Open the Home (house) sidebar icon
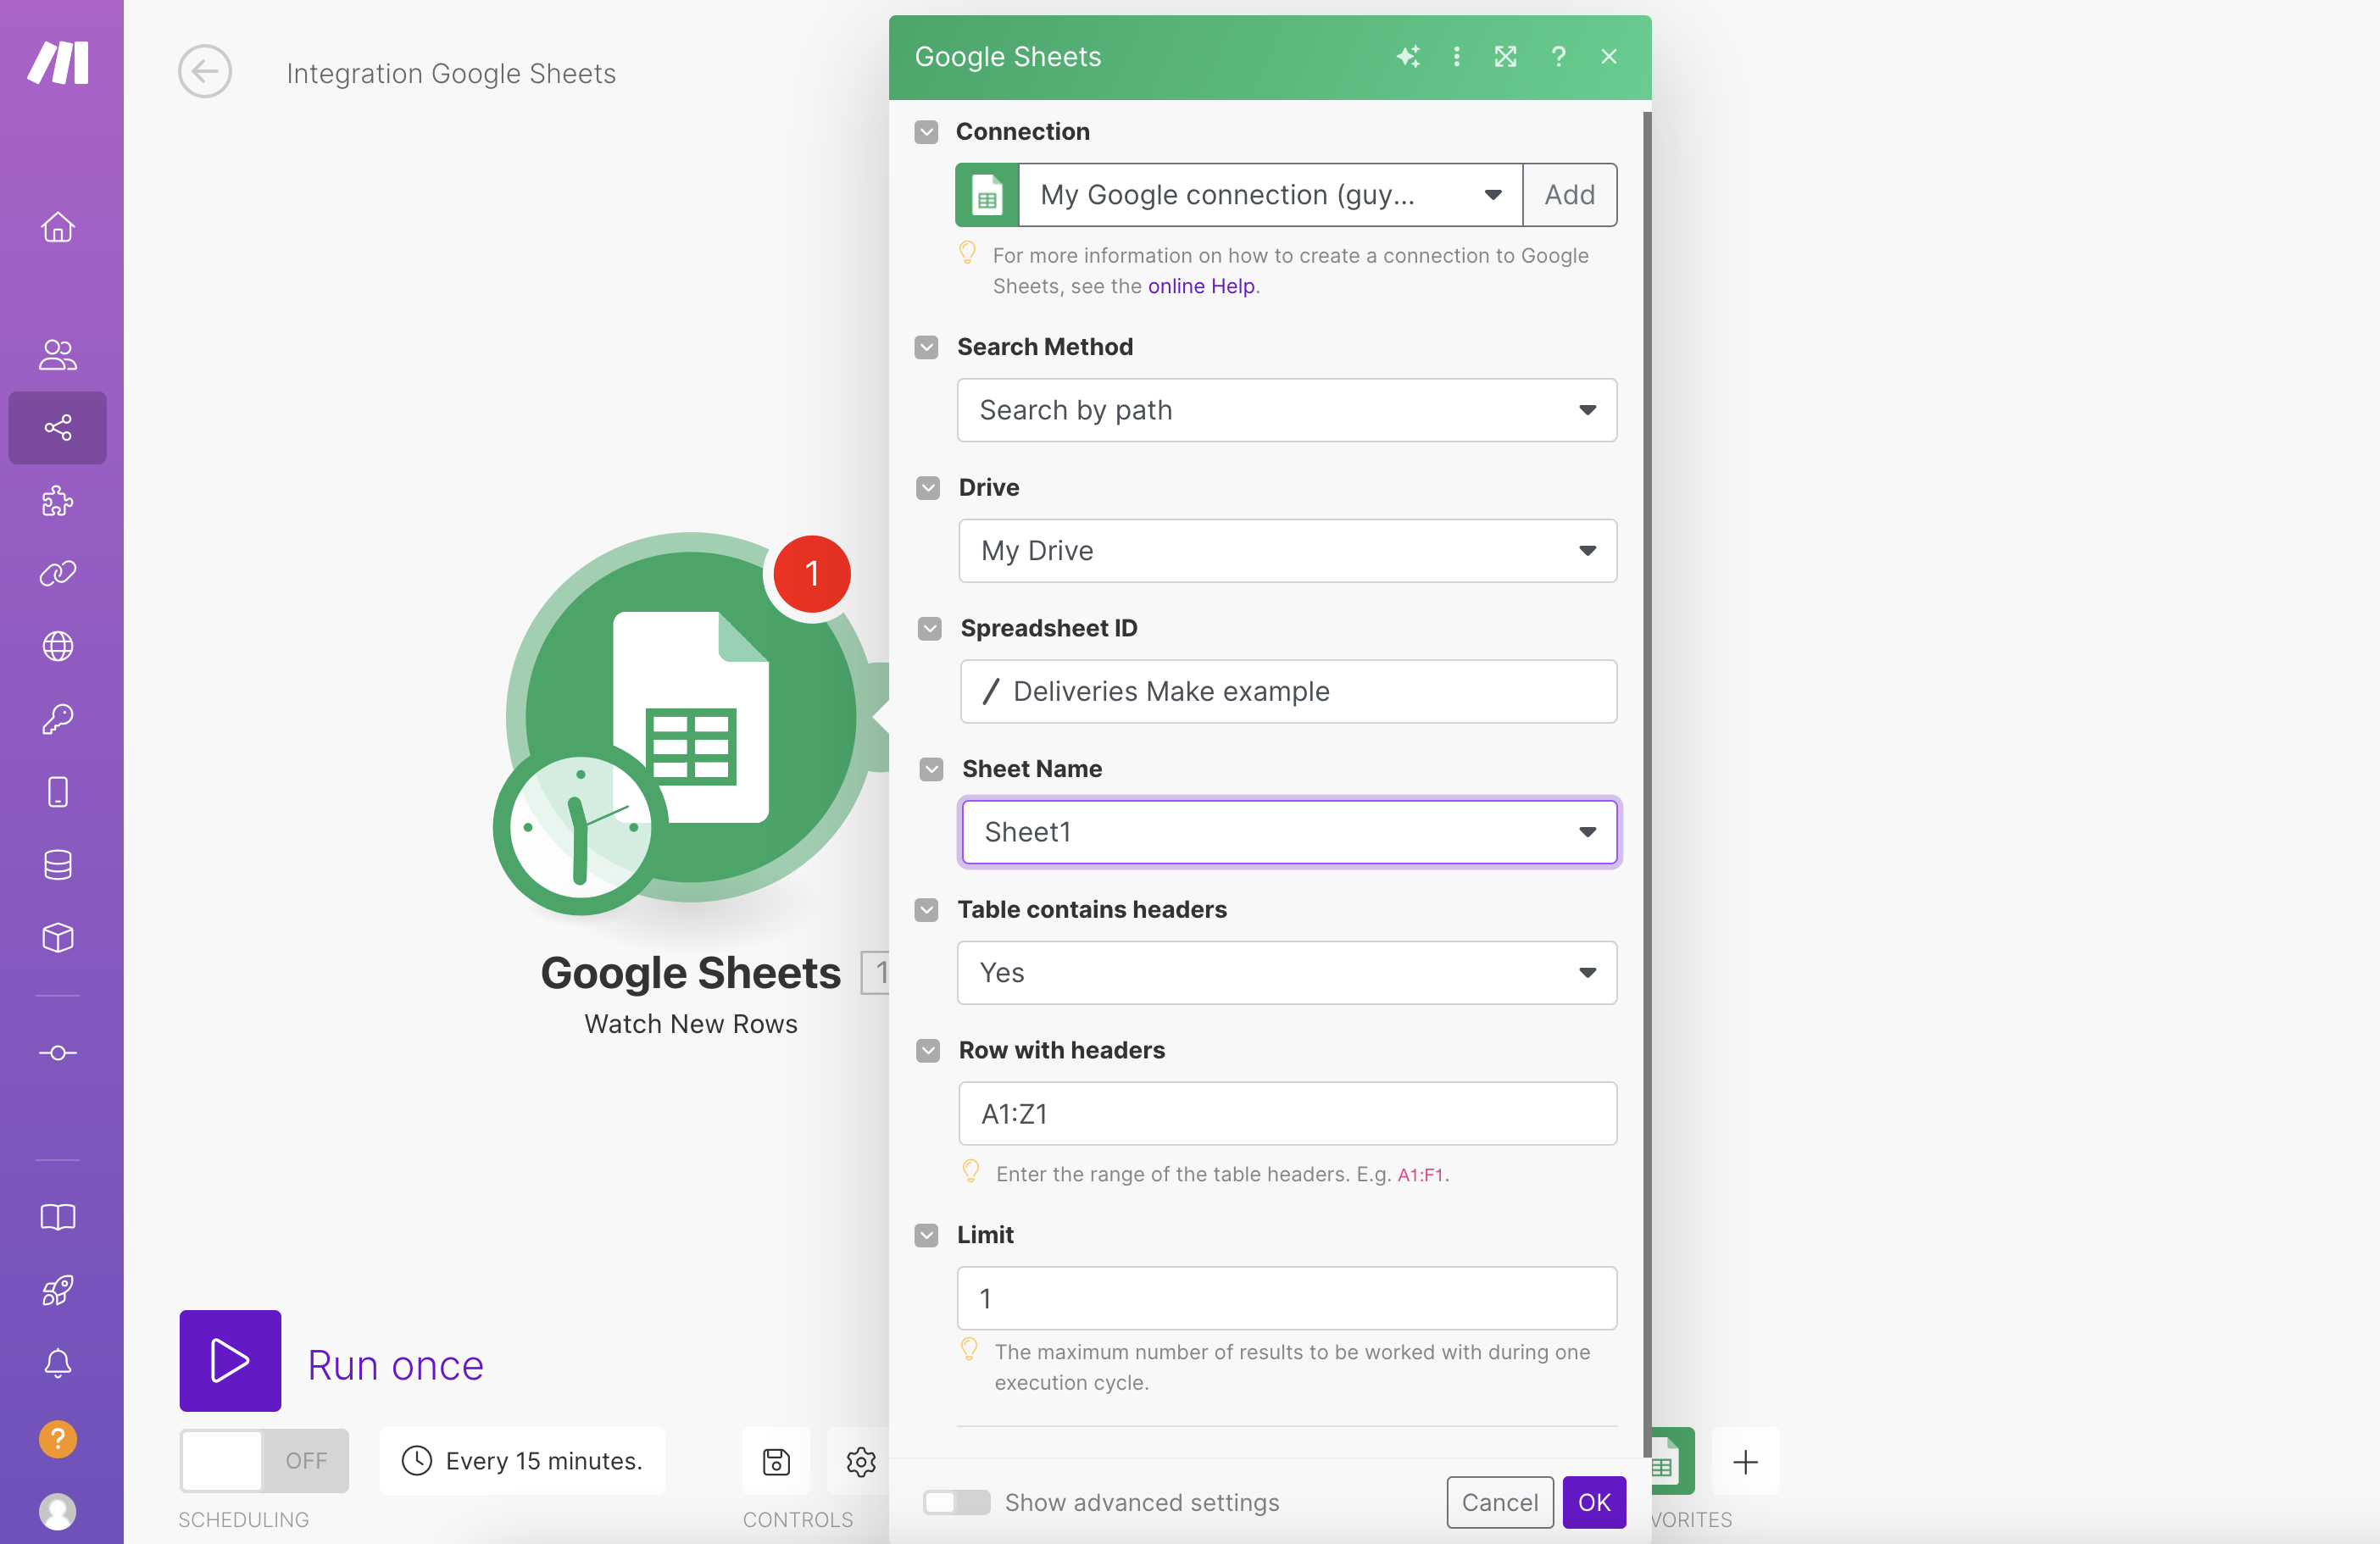This screenshot has height=1544, width=2380. click(58, 227)
